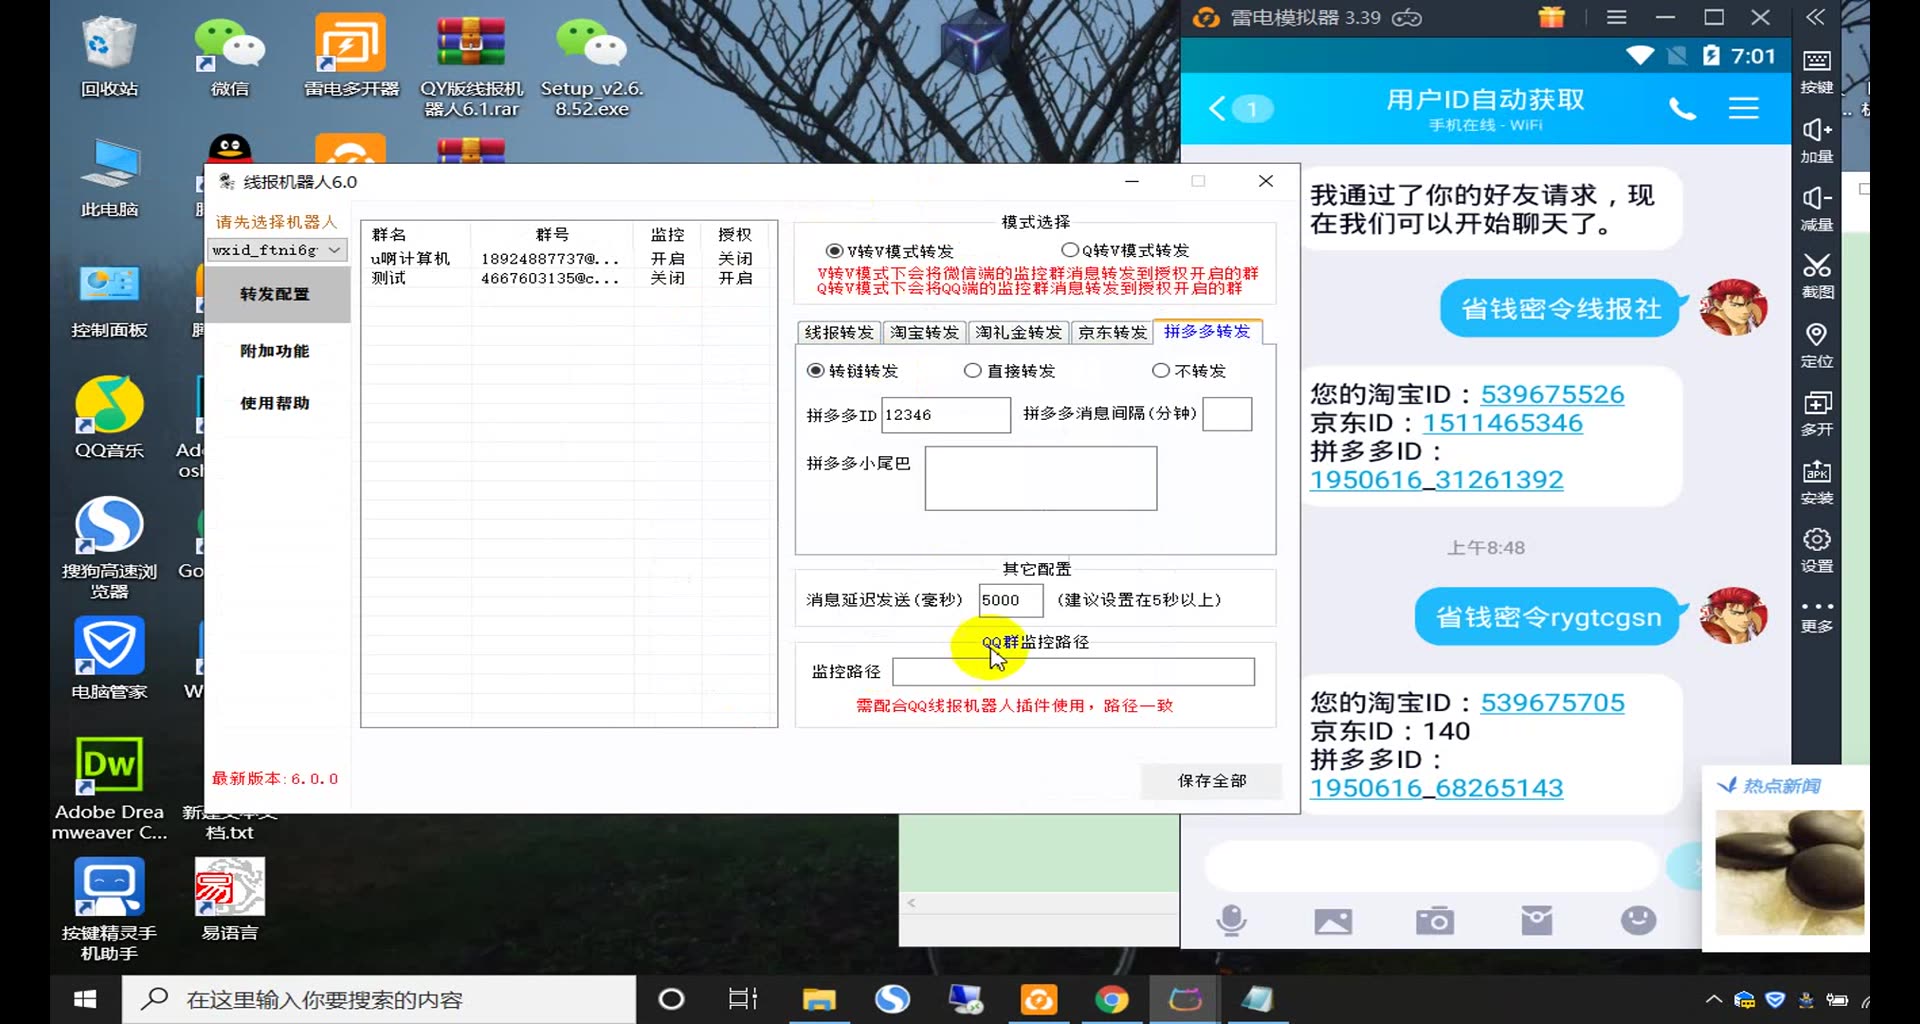
Task: Select the 测试 group row in table
Action: click(568, 278)
